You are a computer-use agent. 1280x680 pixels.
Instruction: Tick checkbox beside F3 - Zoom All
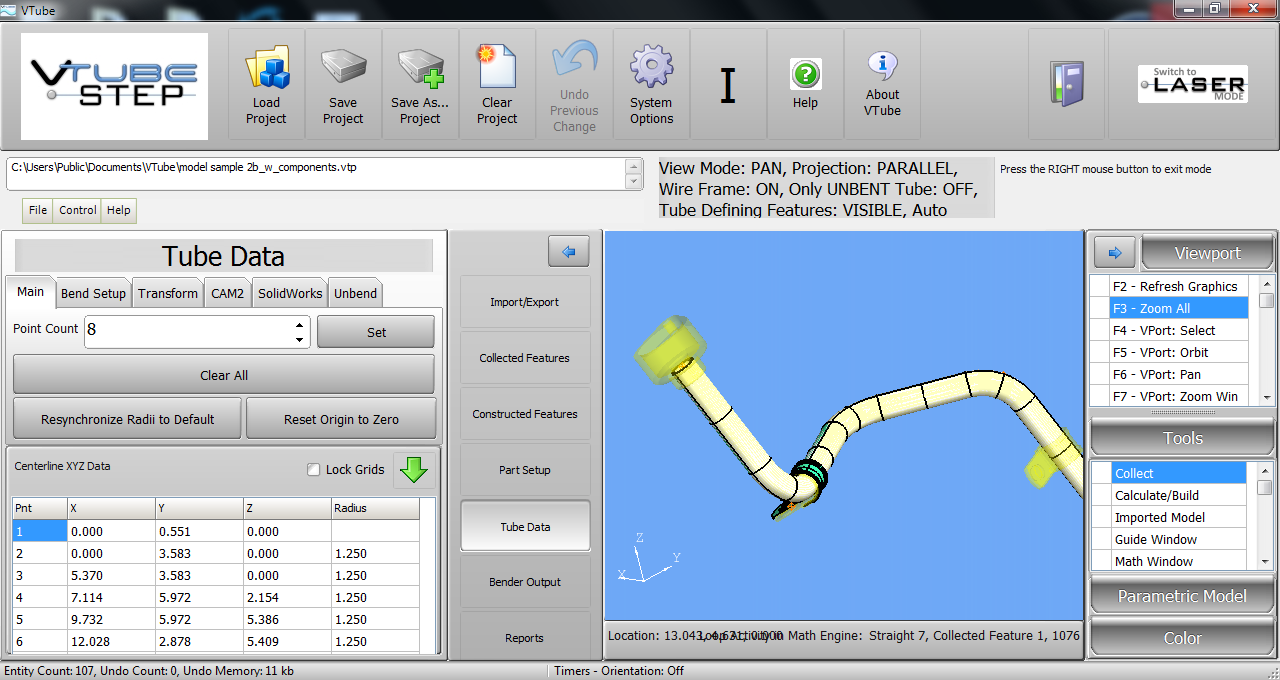click(1100, 309)
